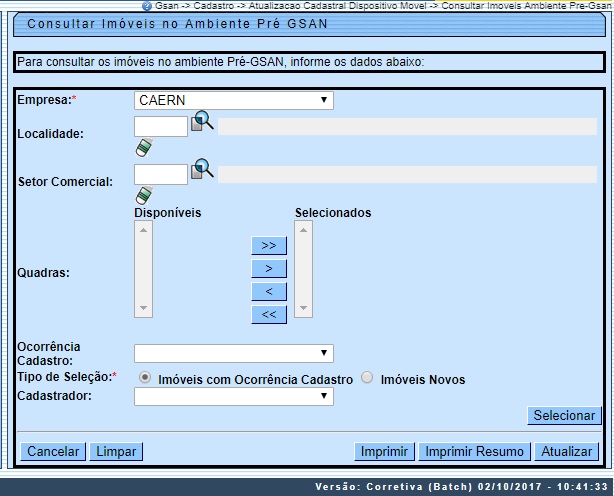This screenshot has height=496, width=614.
Task: Click the Localidade search magnifier icon
Action: pyautogui.click(x=203, y=122)
